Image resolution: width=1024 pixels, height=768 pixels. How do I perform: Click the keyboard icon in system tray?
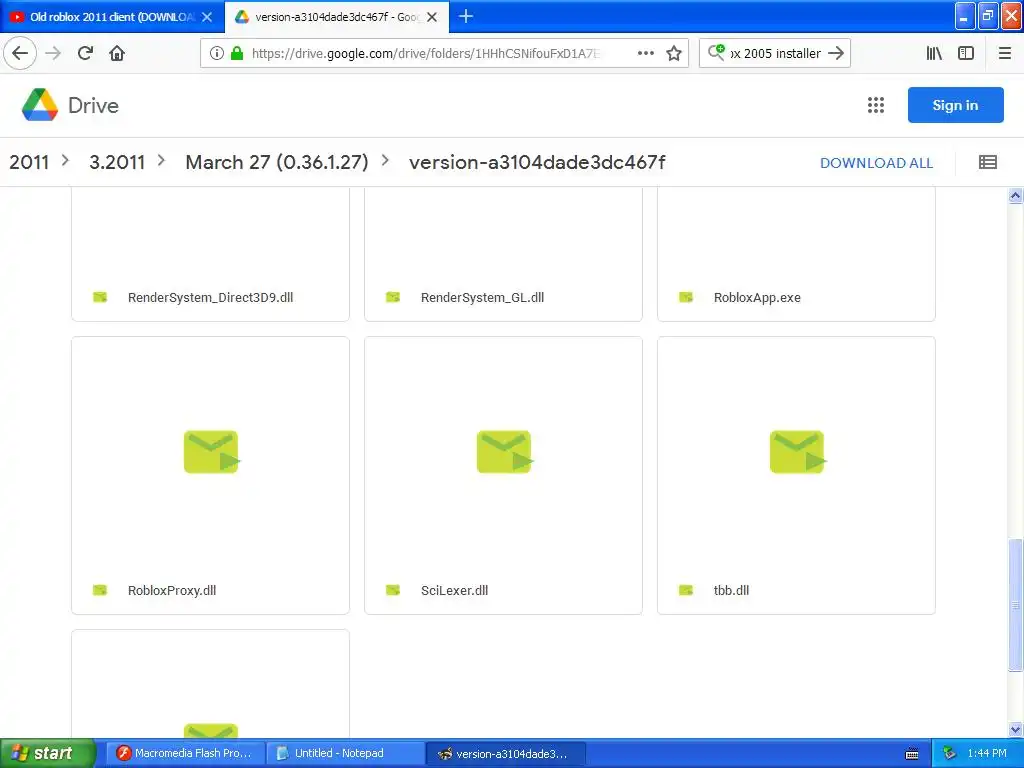912,754
